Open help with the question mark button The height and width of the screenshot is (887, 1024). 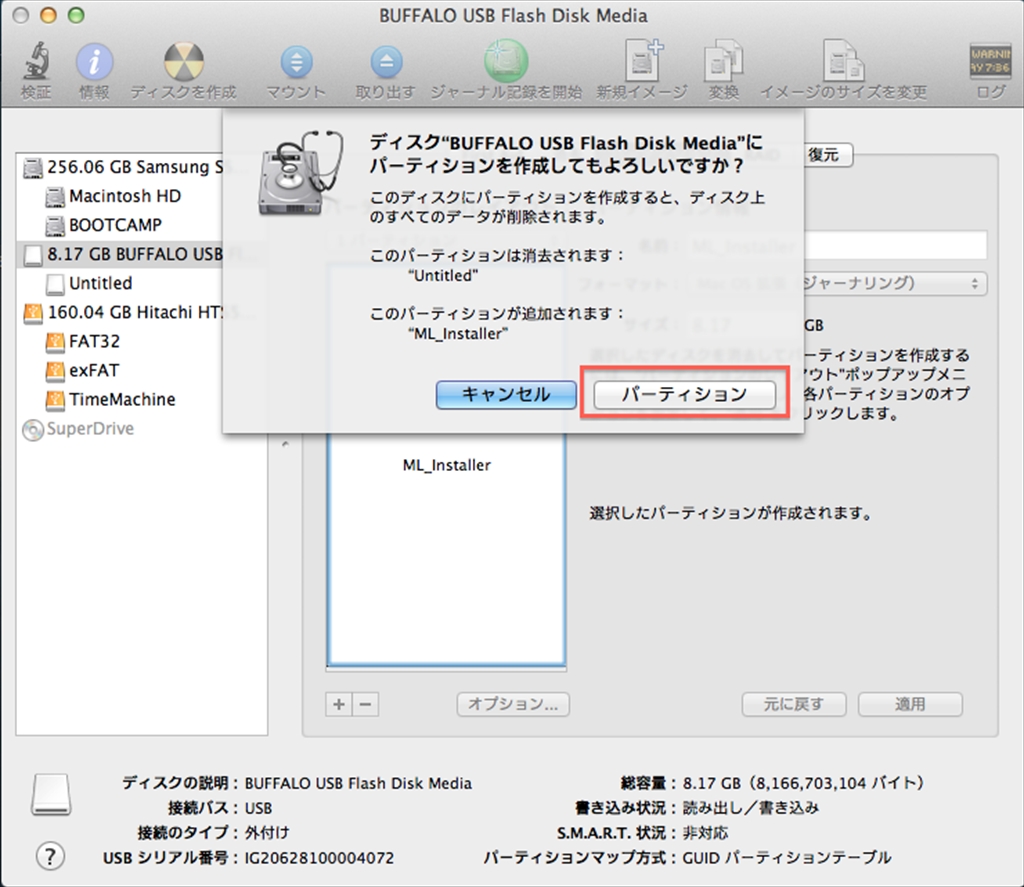coord(50,856)
